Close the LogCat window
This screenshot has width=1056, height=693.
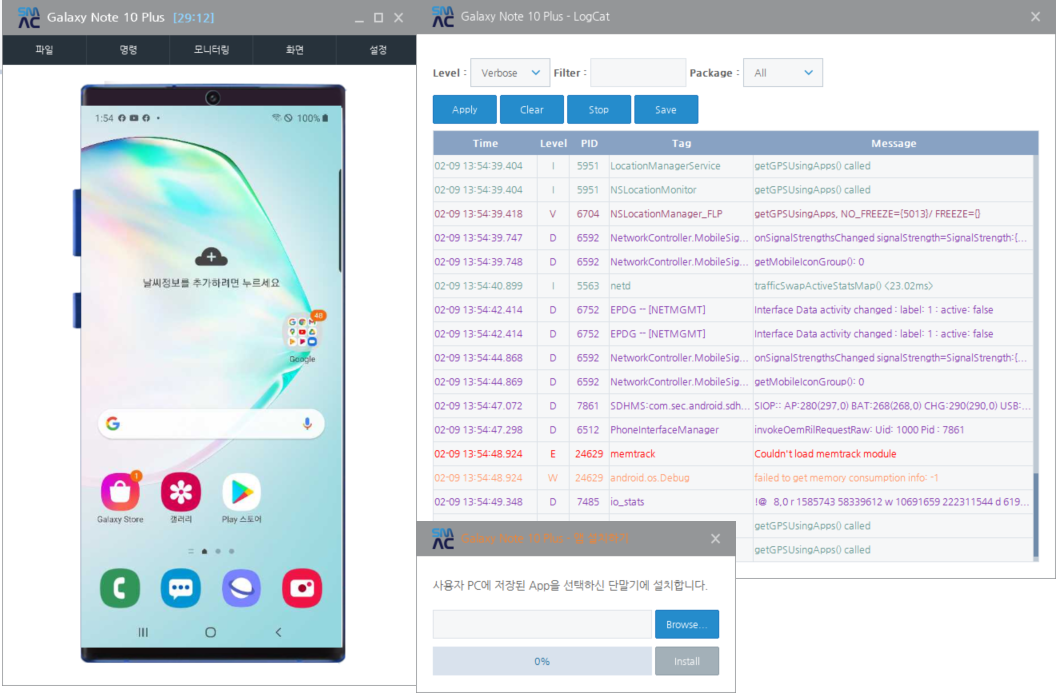(x=1035, y=17)
